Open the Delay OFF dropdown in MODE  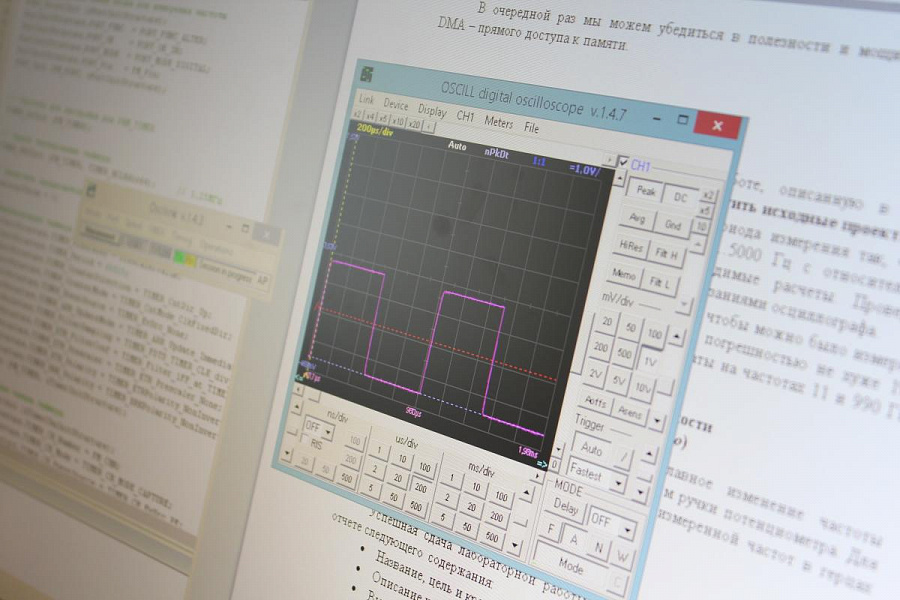[626, 527]
